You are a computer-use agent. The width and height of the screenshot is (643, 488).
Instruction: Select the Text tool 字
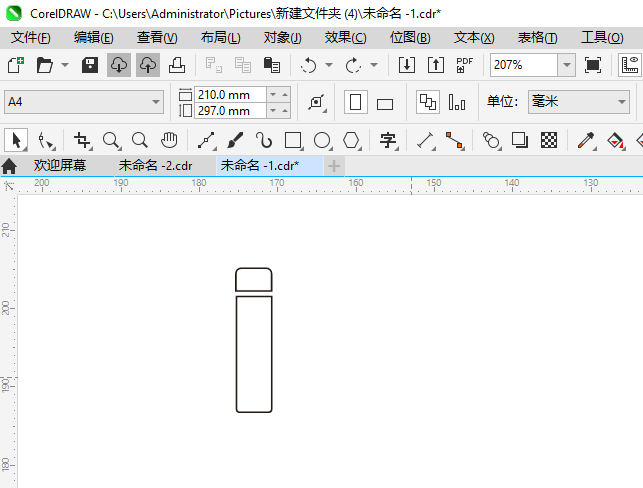[x=388, y=140]
